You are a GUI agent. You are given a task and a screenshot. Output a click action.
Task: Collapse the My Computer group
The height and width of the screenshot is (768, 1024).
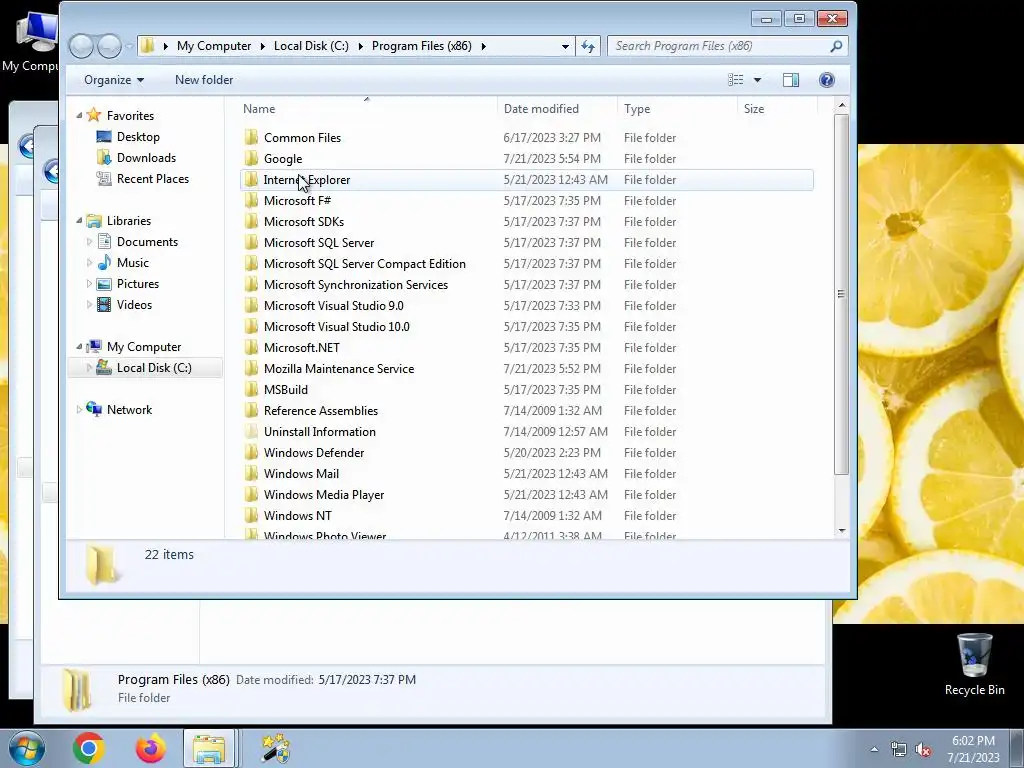coord(79,347)
